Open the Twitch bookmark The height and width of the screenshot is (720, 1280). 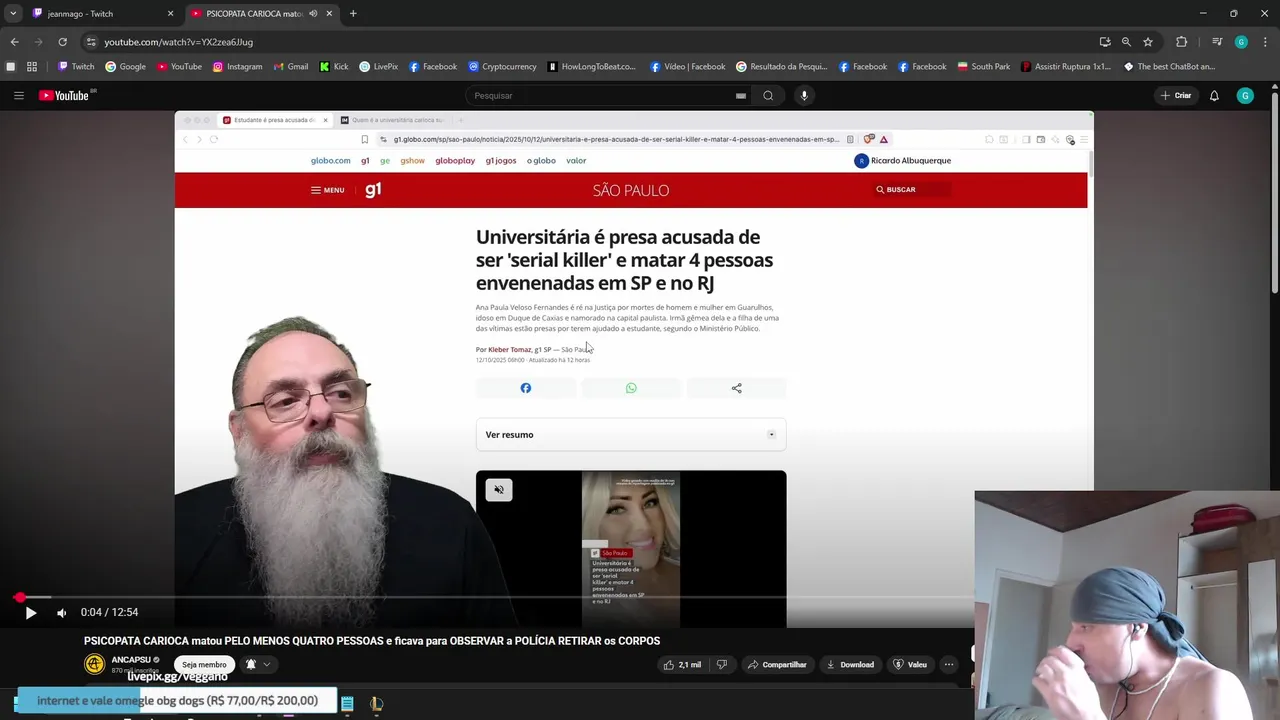coord(76,67)
